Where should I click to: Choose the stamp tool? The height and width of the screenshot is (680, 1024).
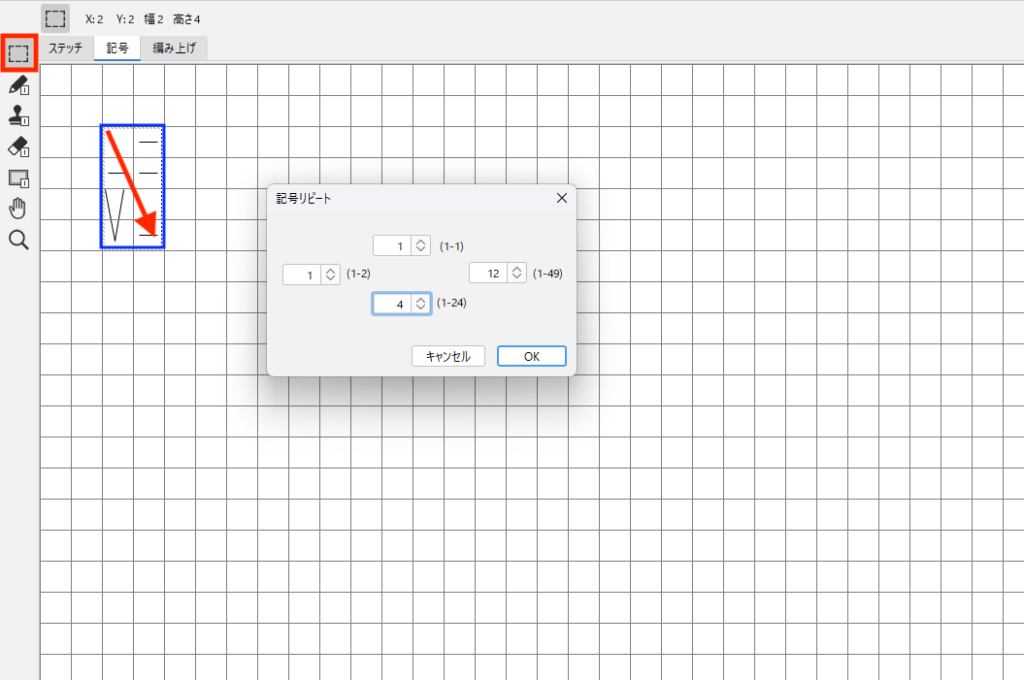point(19,116)
